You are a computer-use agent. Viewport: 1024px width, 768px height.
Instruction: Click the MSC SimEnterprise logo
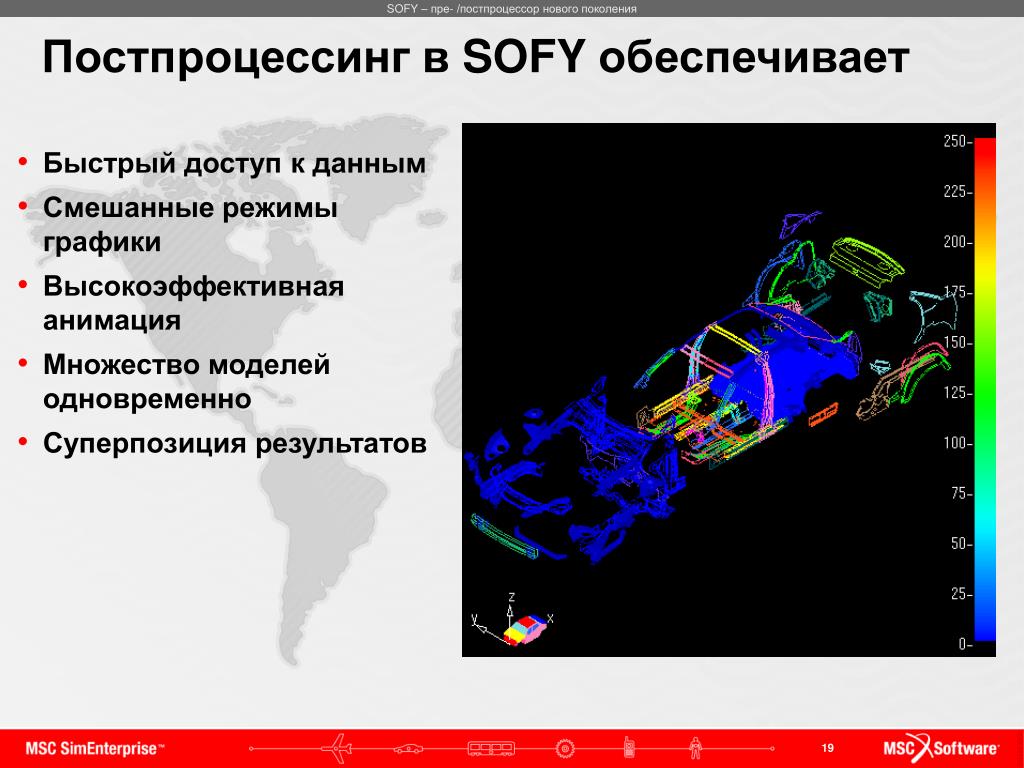tap(95, 748)
